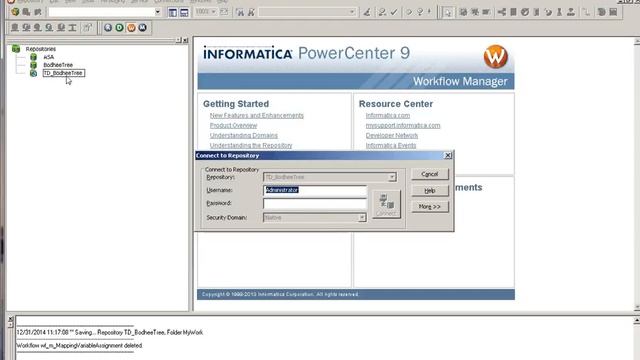Open the wide toolbar combo box dropdown

(158, 12)
